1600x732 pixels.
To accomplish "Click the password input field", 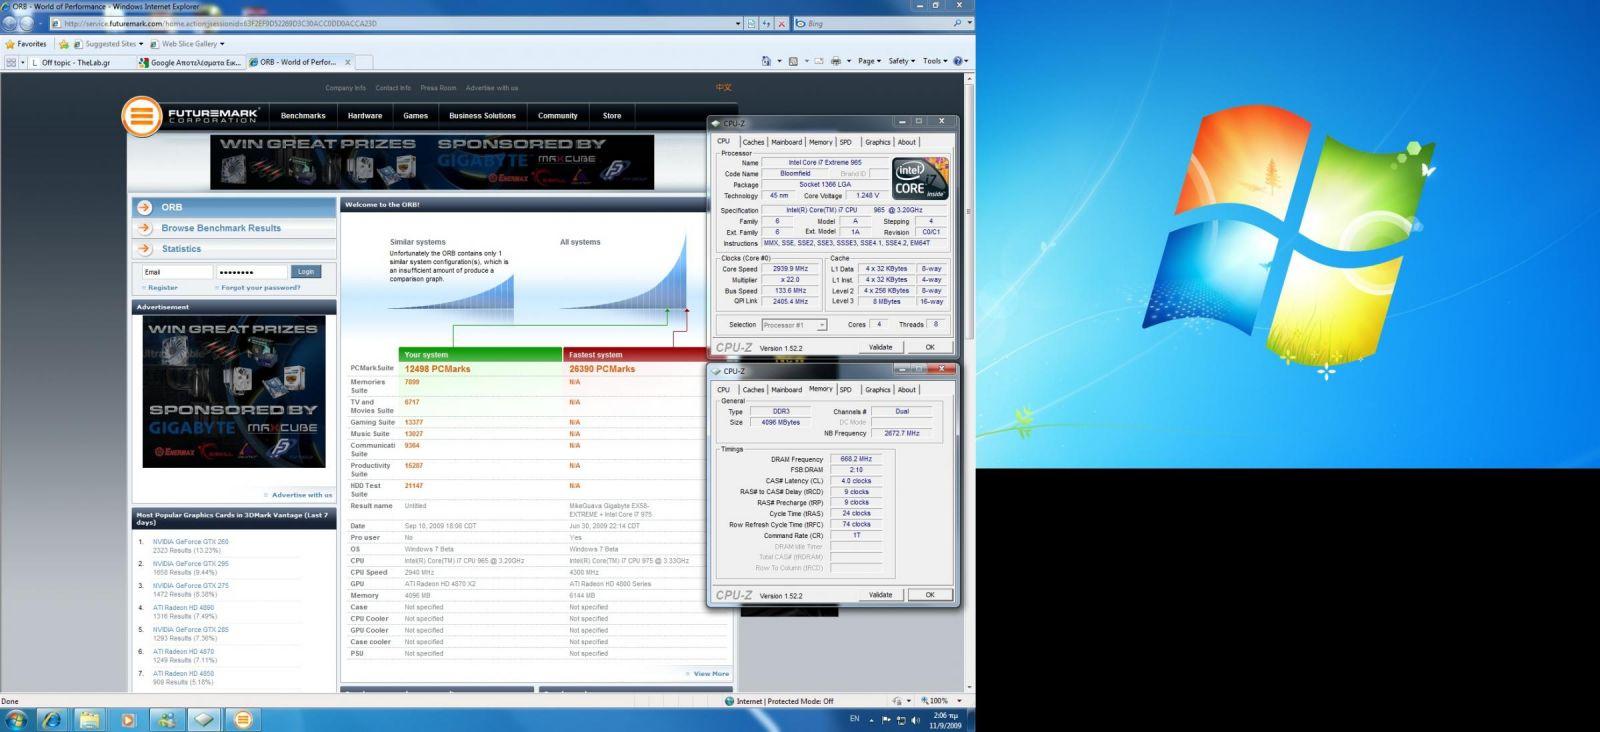I will coord(251,272).
